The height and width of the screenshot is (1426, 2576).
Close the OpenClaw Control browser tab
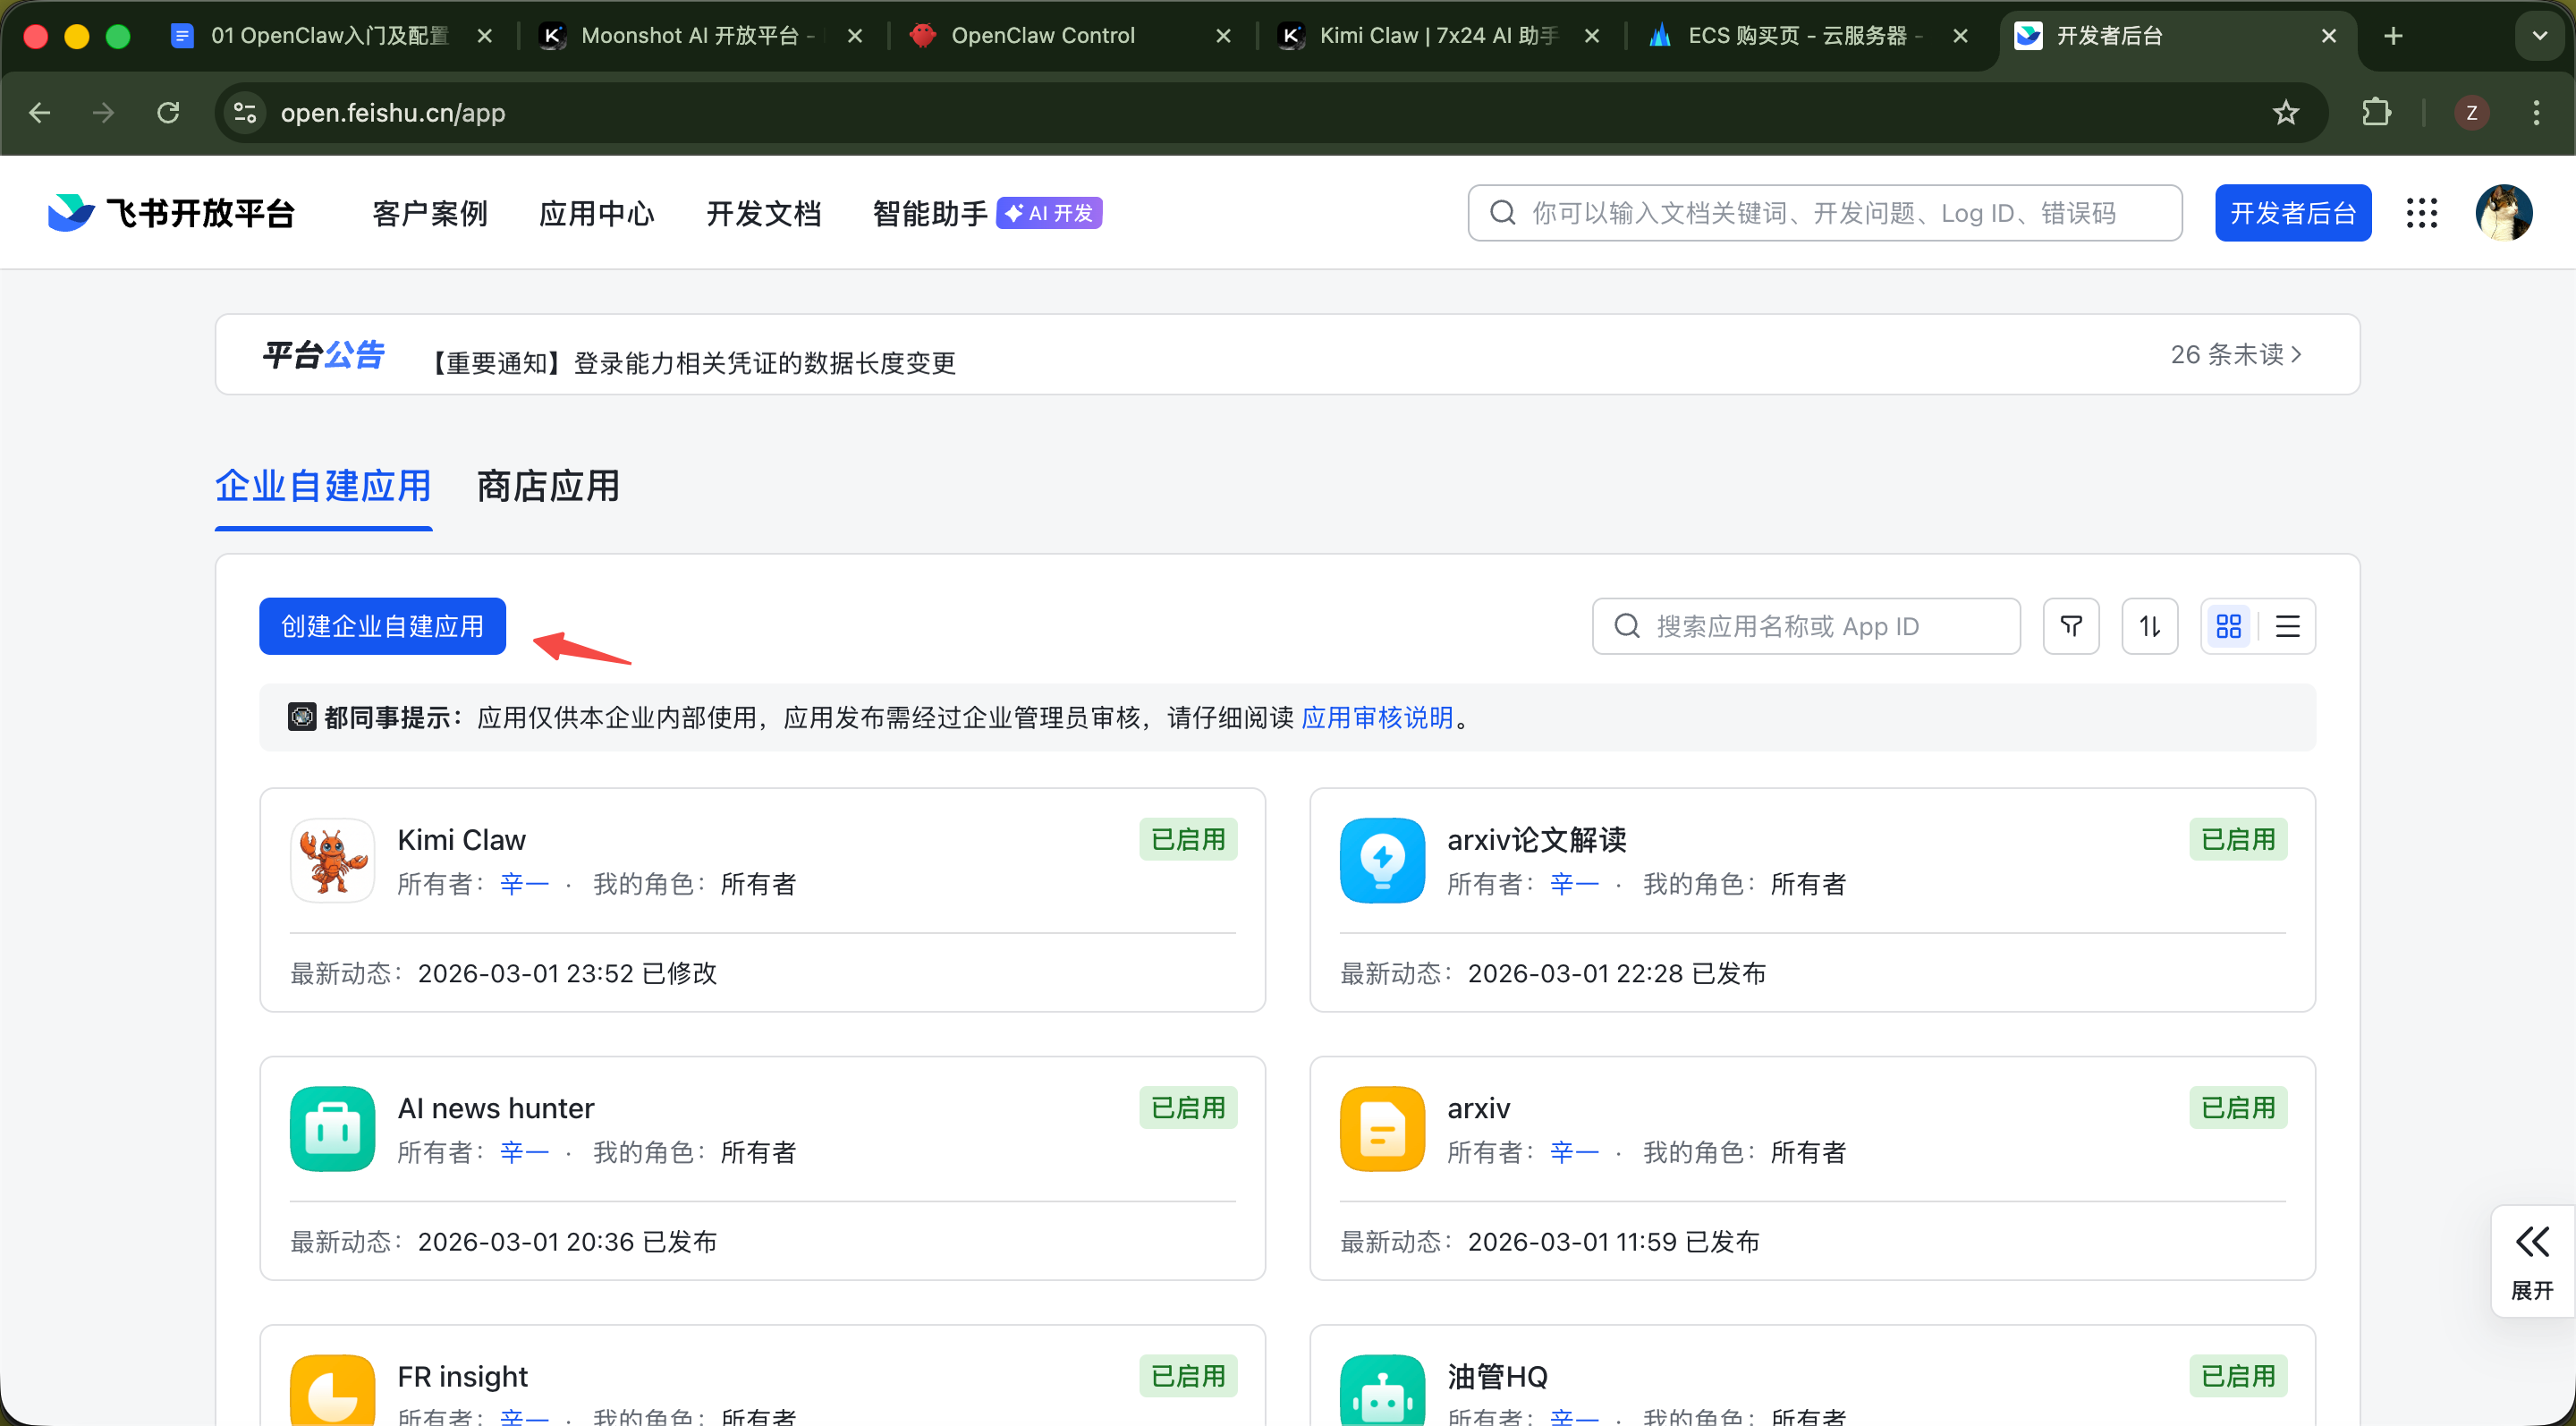pos(1223,36)
